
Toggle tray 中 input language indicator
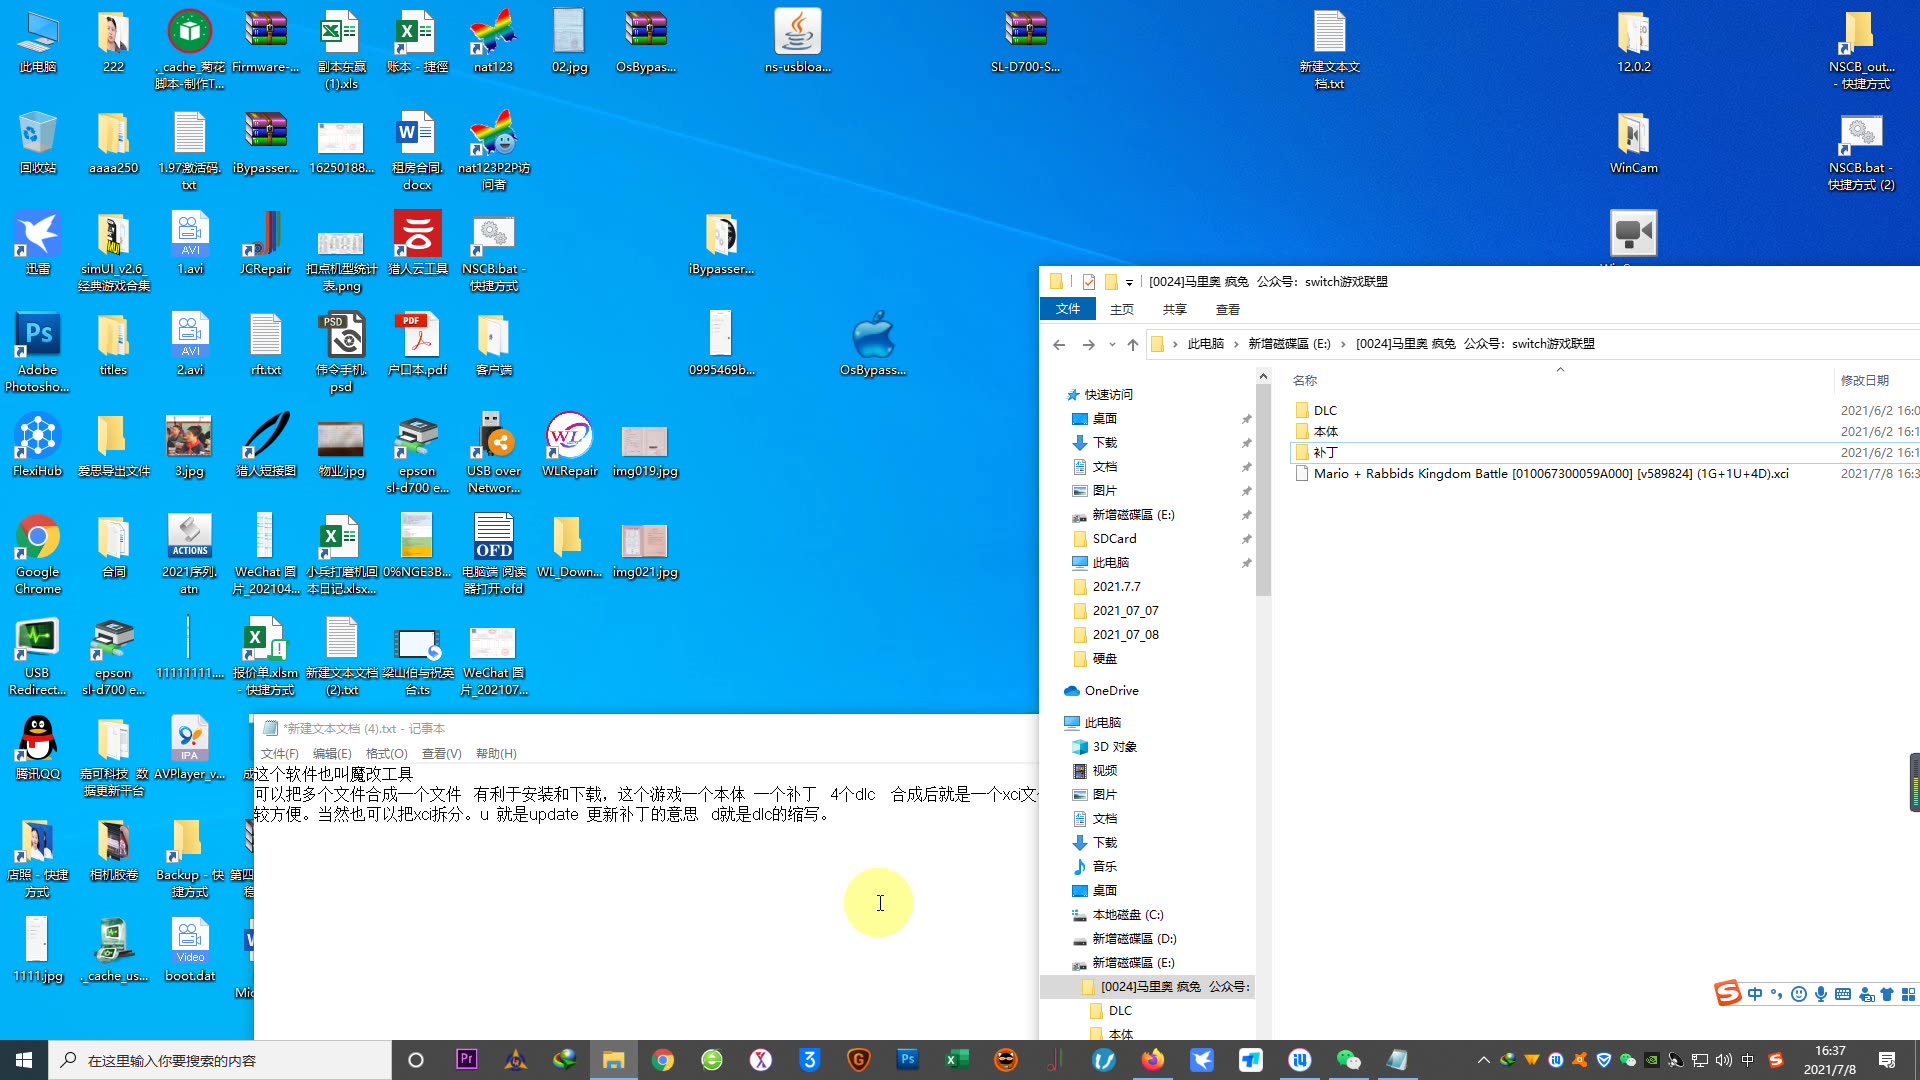click(1748, 1060)
